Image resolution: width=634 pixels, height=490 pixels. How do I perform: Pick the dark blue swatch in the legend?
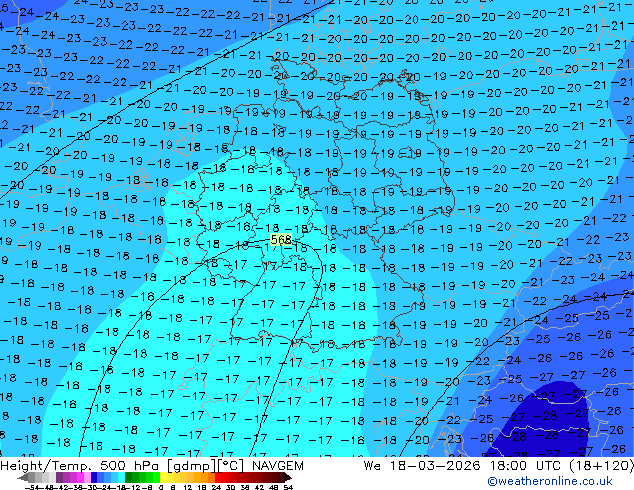(x=94, y=477)
